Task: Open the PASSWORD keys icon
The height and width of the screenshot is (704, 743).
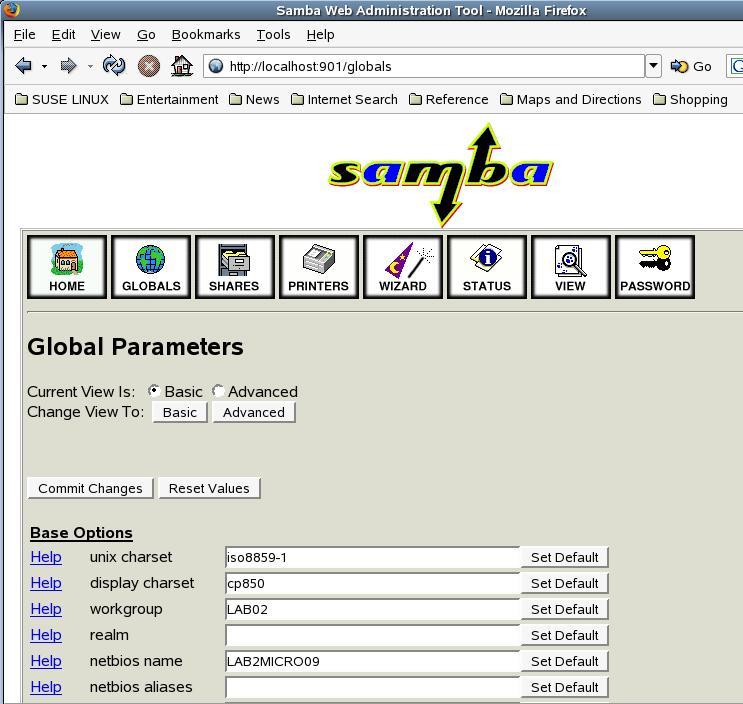Action: coord(655,267)
